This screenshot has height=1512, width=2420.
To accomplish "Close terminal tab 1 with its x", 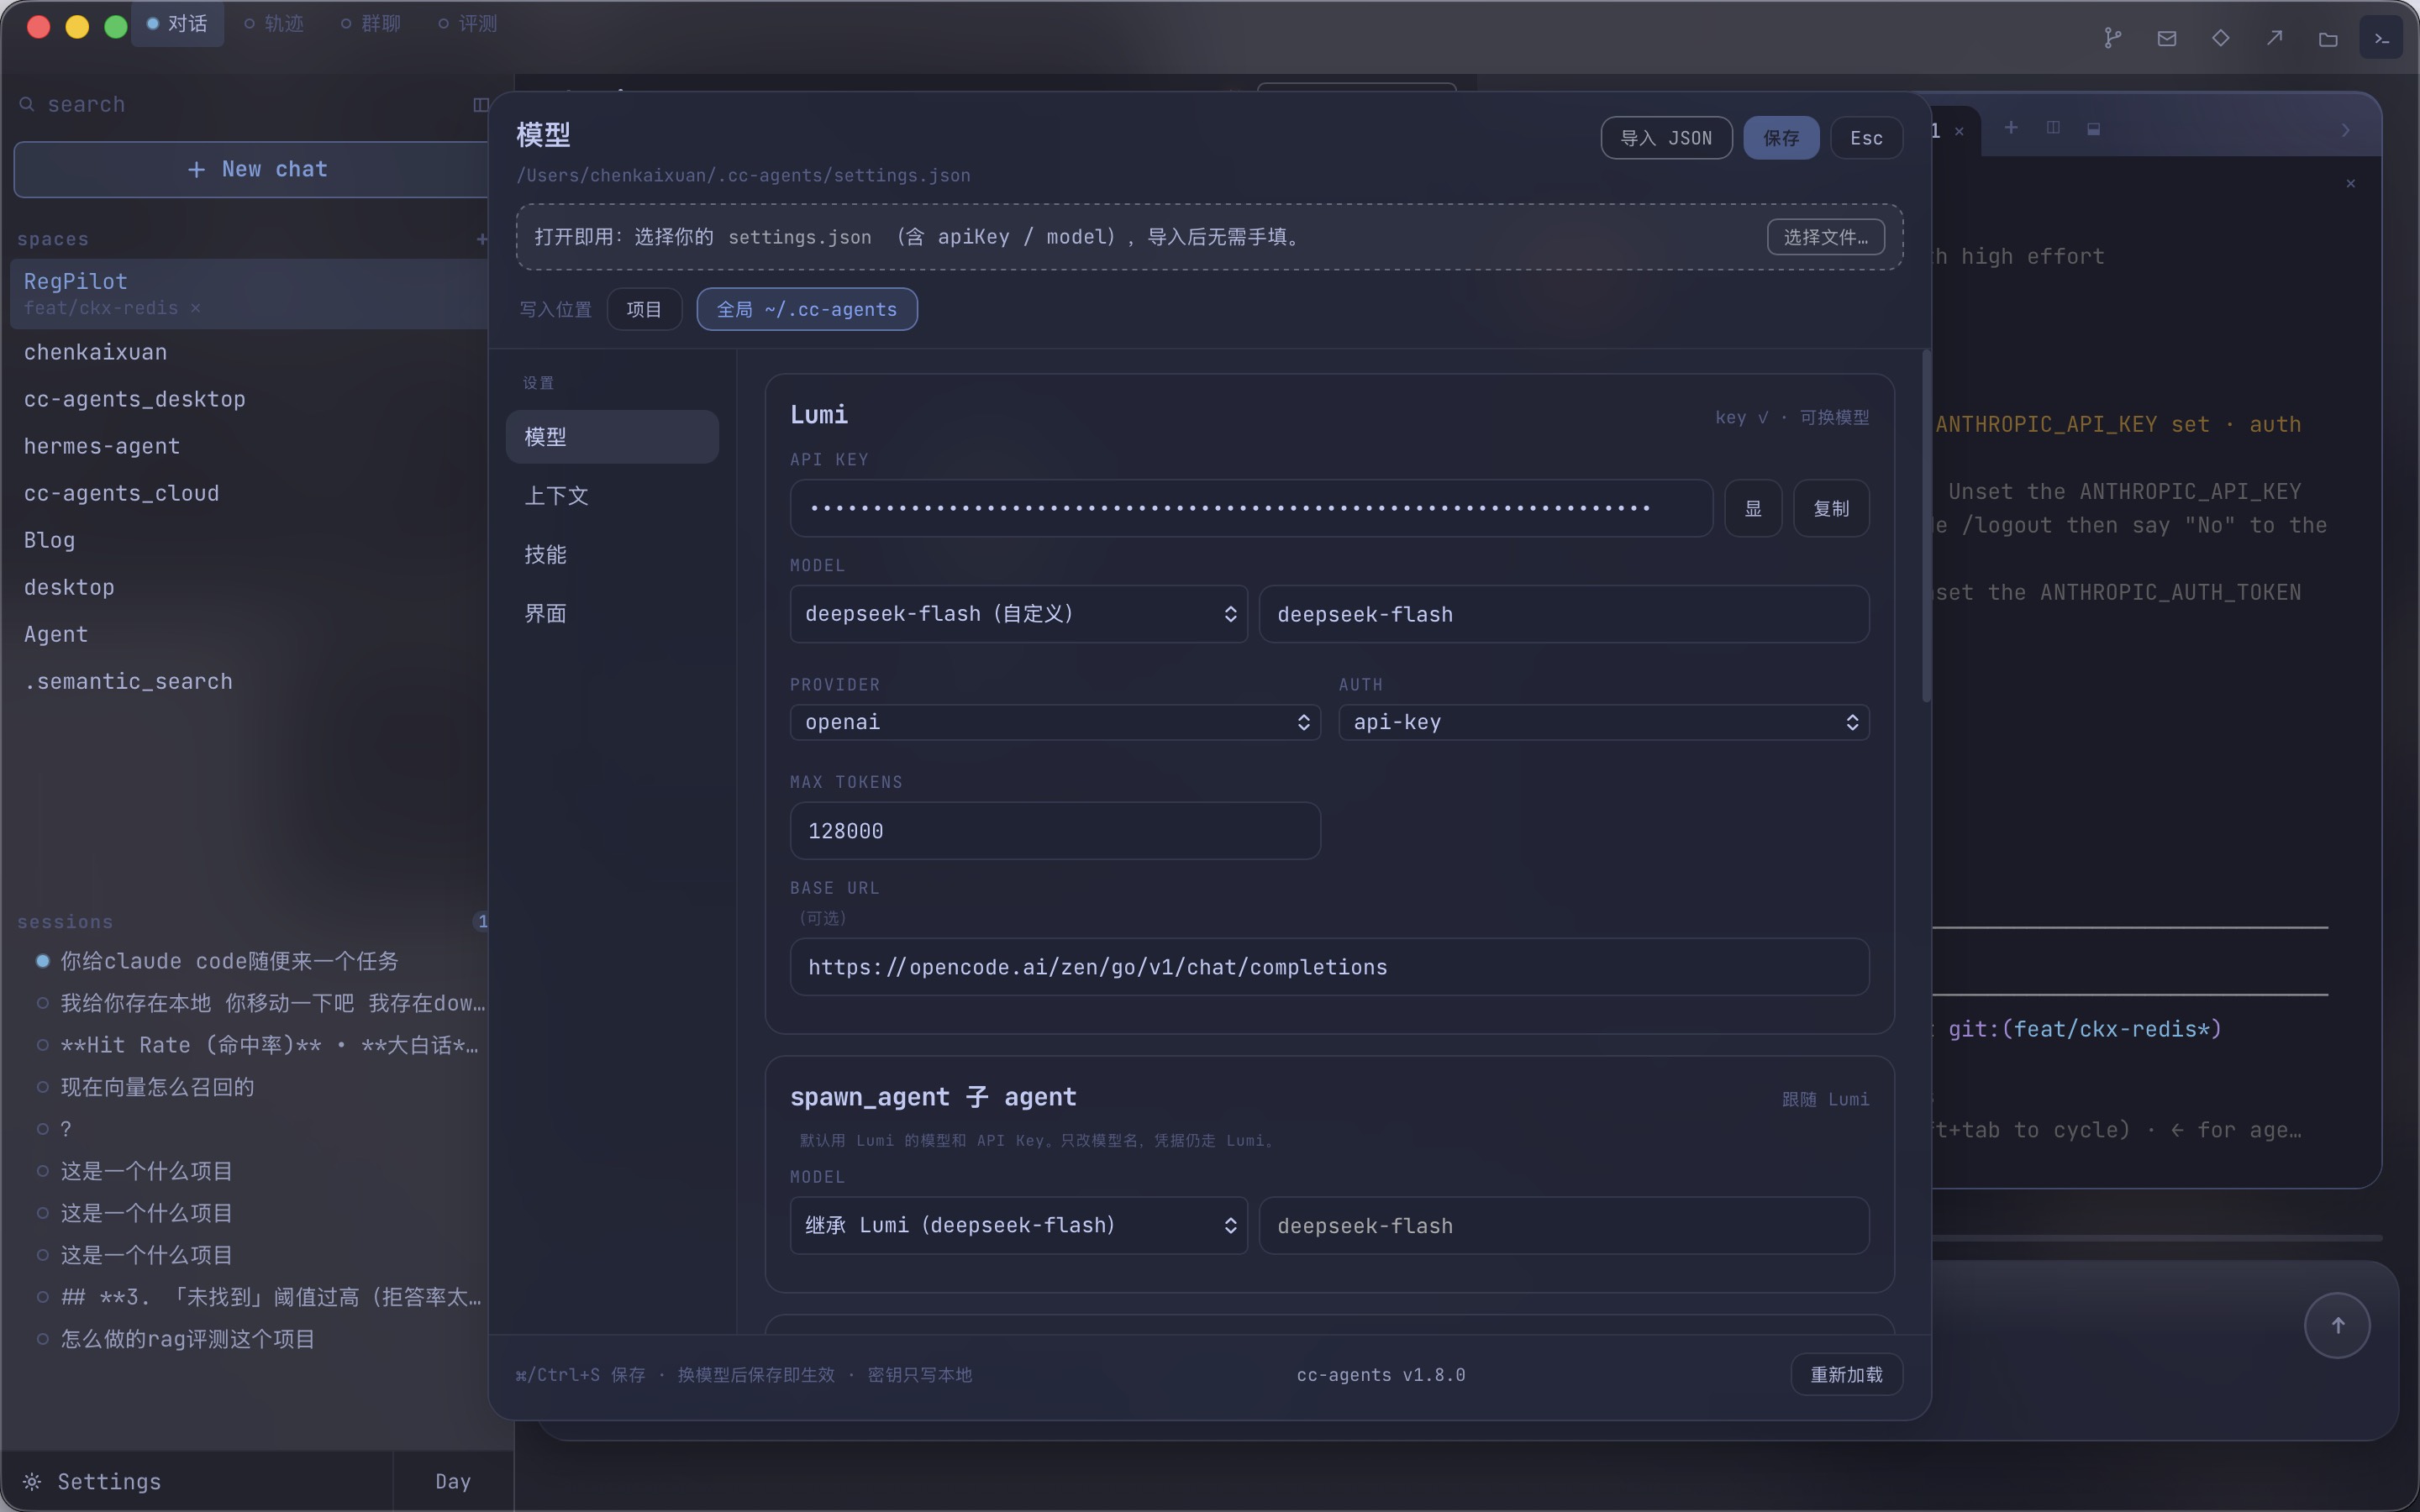I will tap(1959, 131).
